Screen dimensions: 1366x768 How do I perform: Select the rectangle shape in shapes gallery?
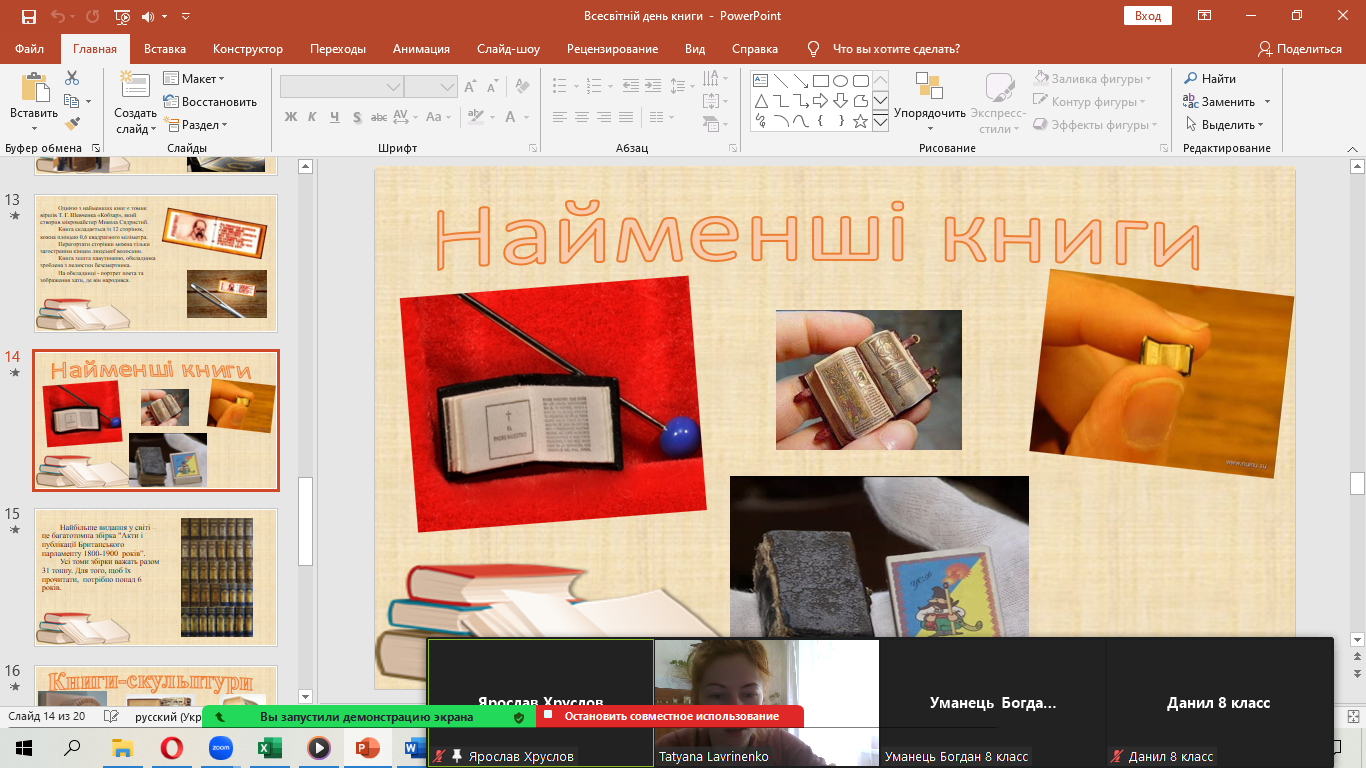[820, 81]
